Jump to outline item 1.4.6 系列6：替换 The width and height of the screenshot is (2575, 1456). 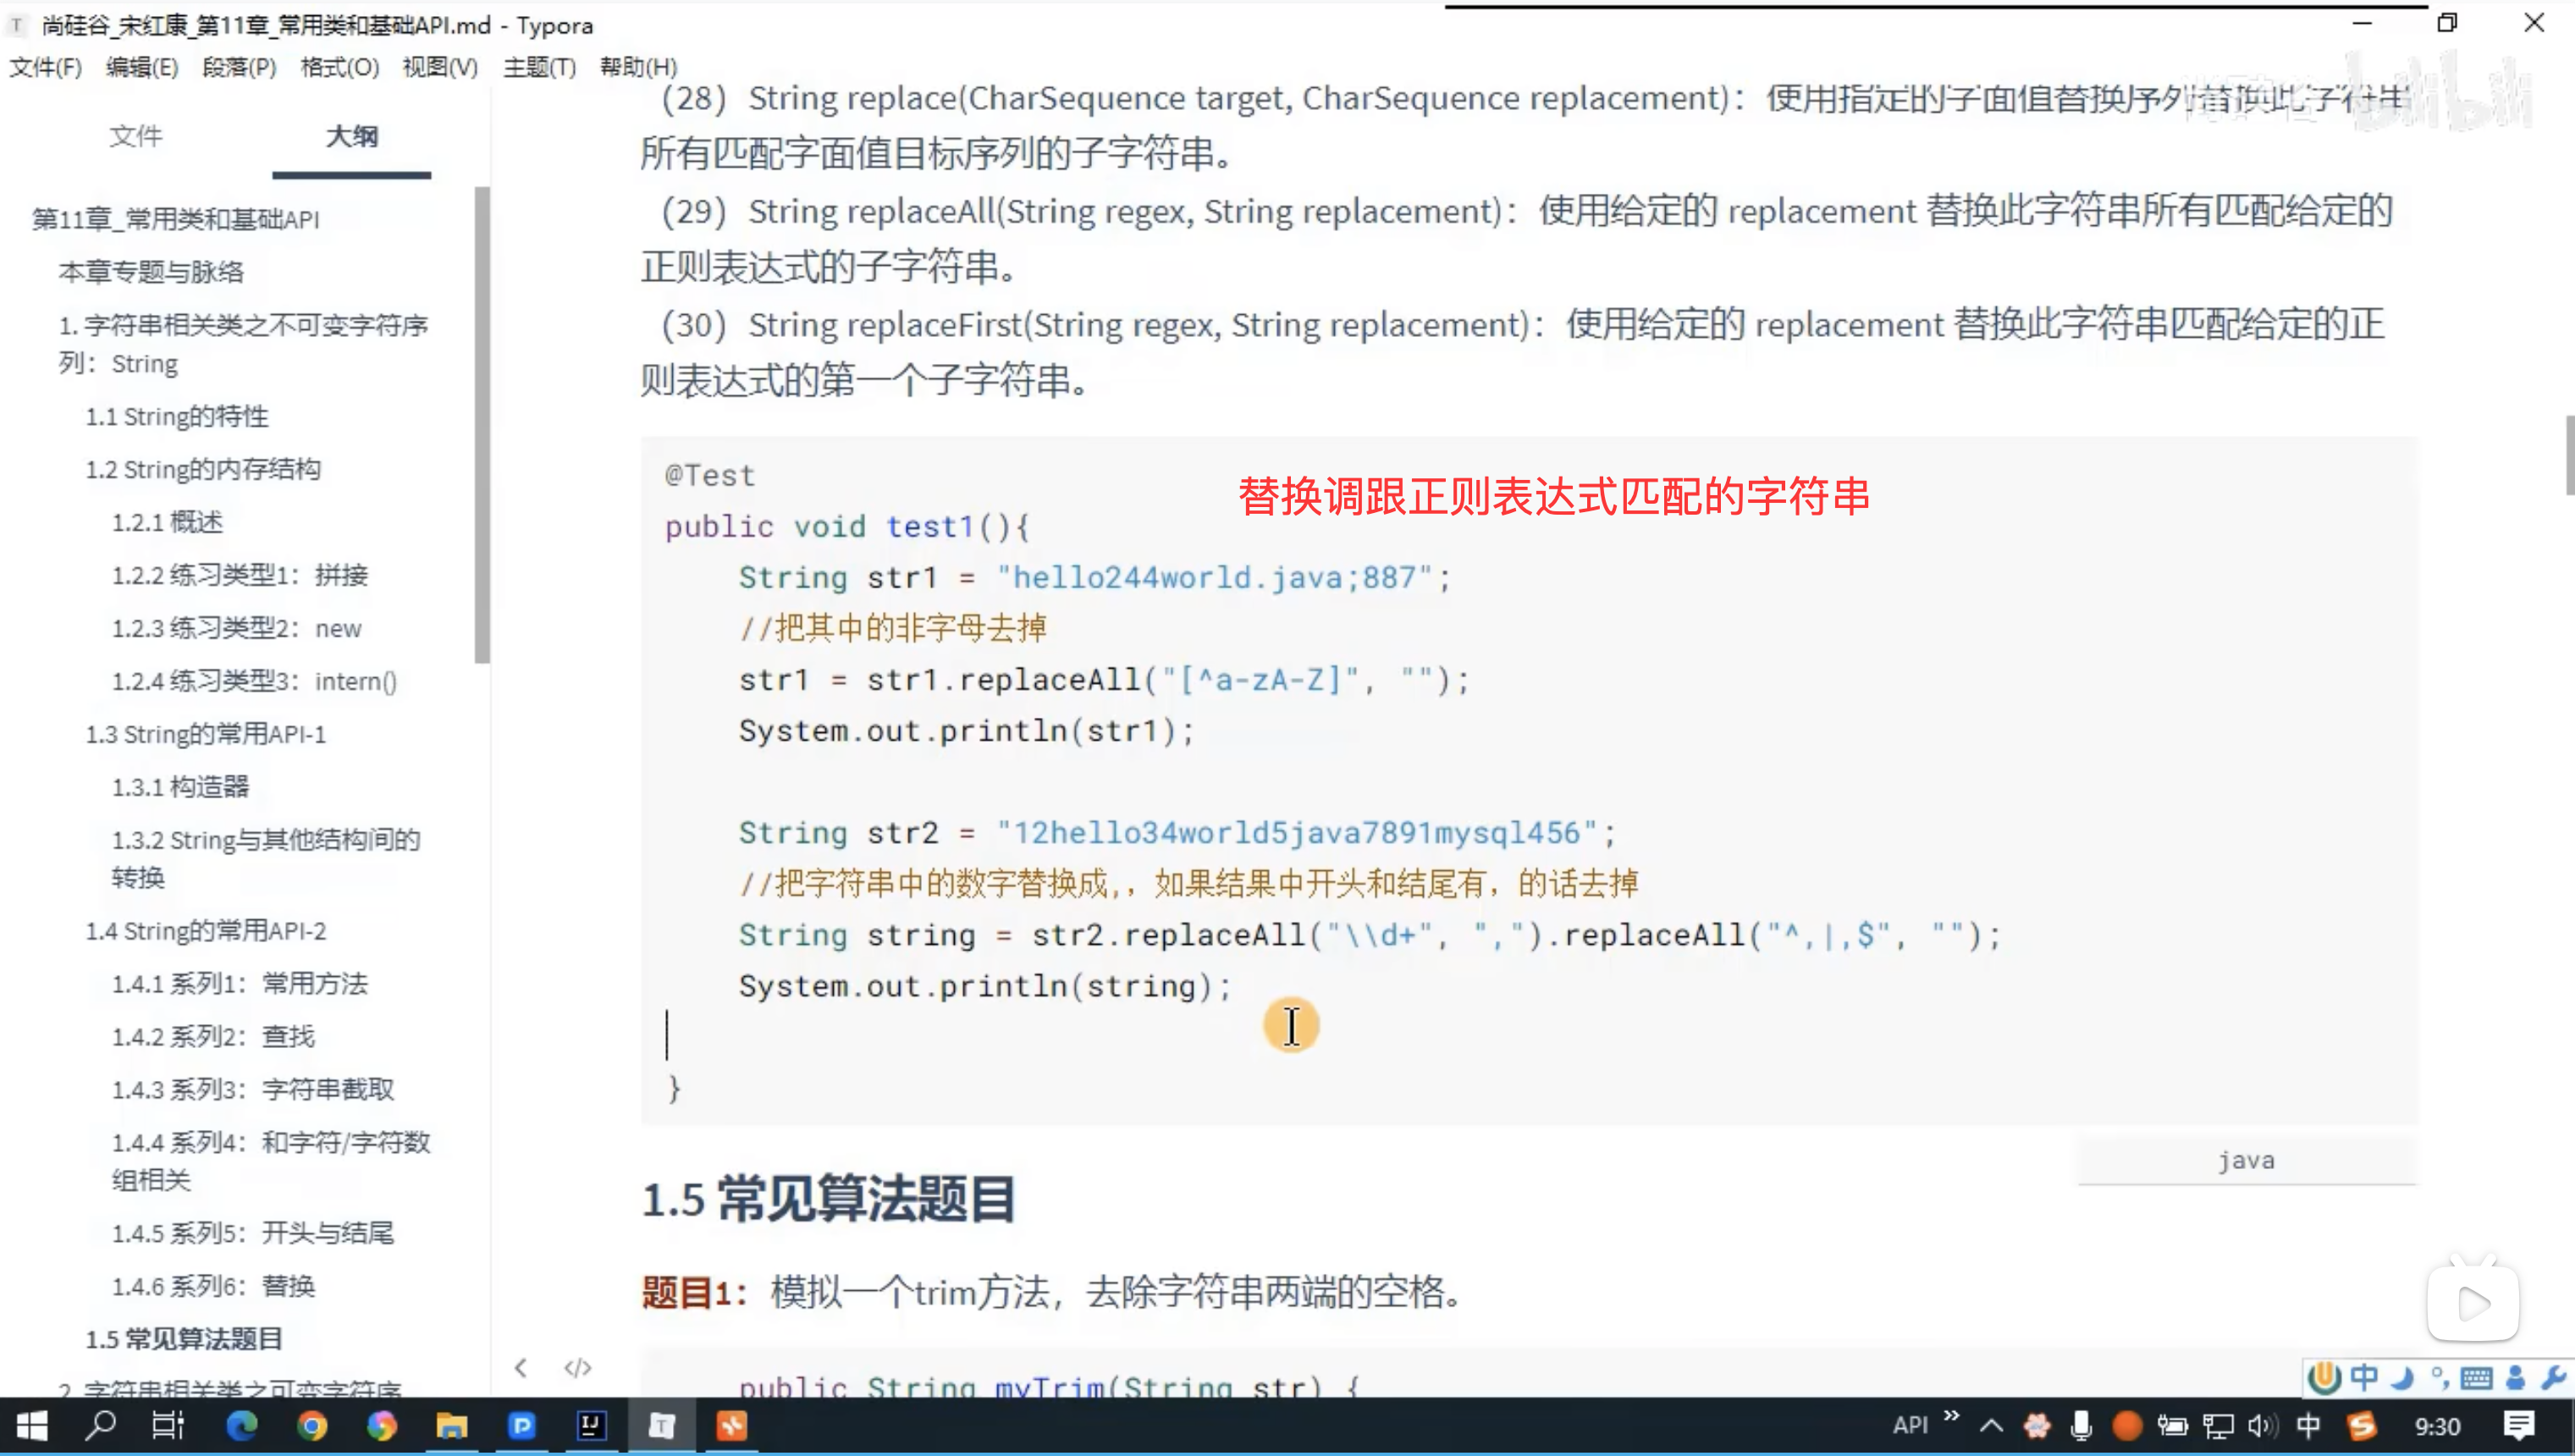click(213, 1286)
